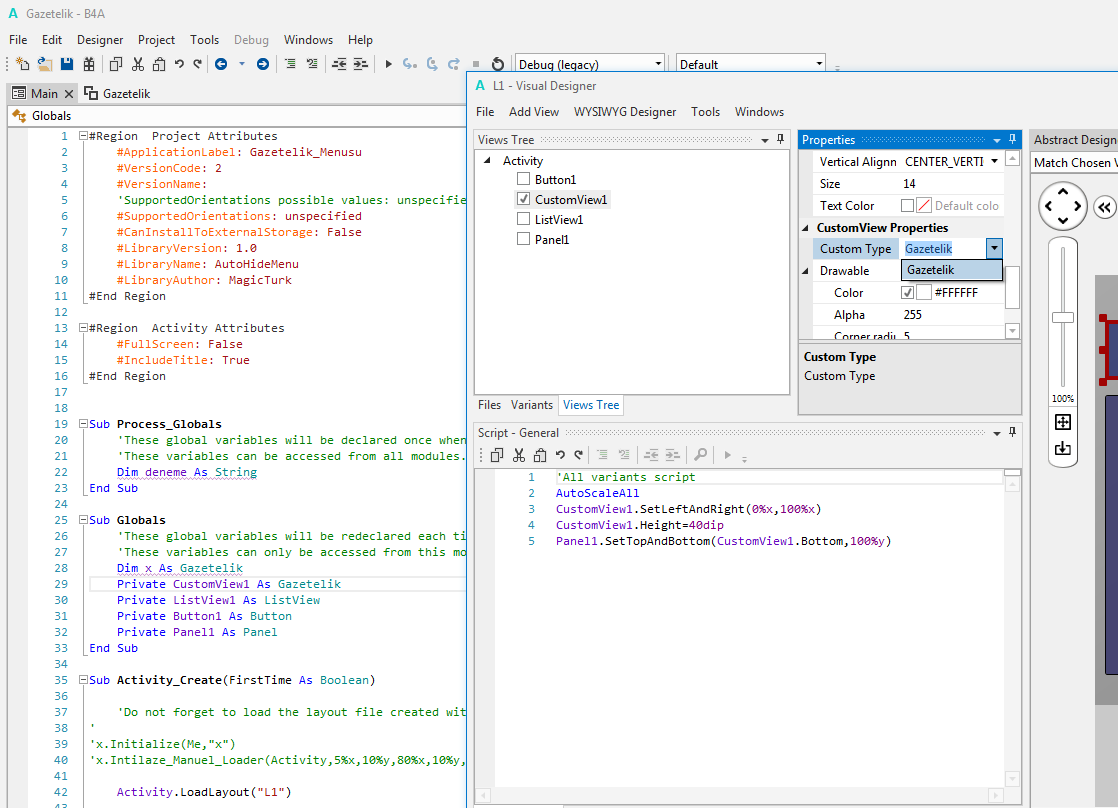Open the WYSIWYG Designer menu

pyautogui.click(x=624, y=112)
